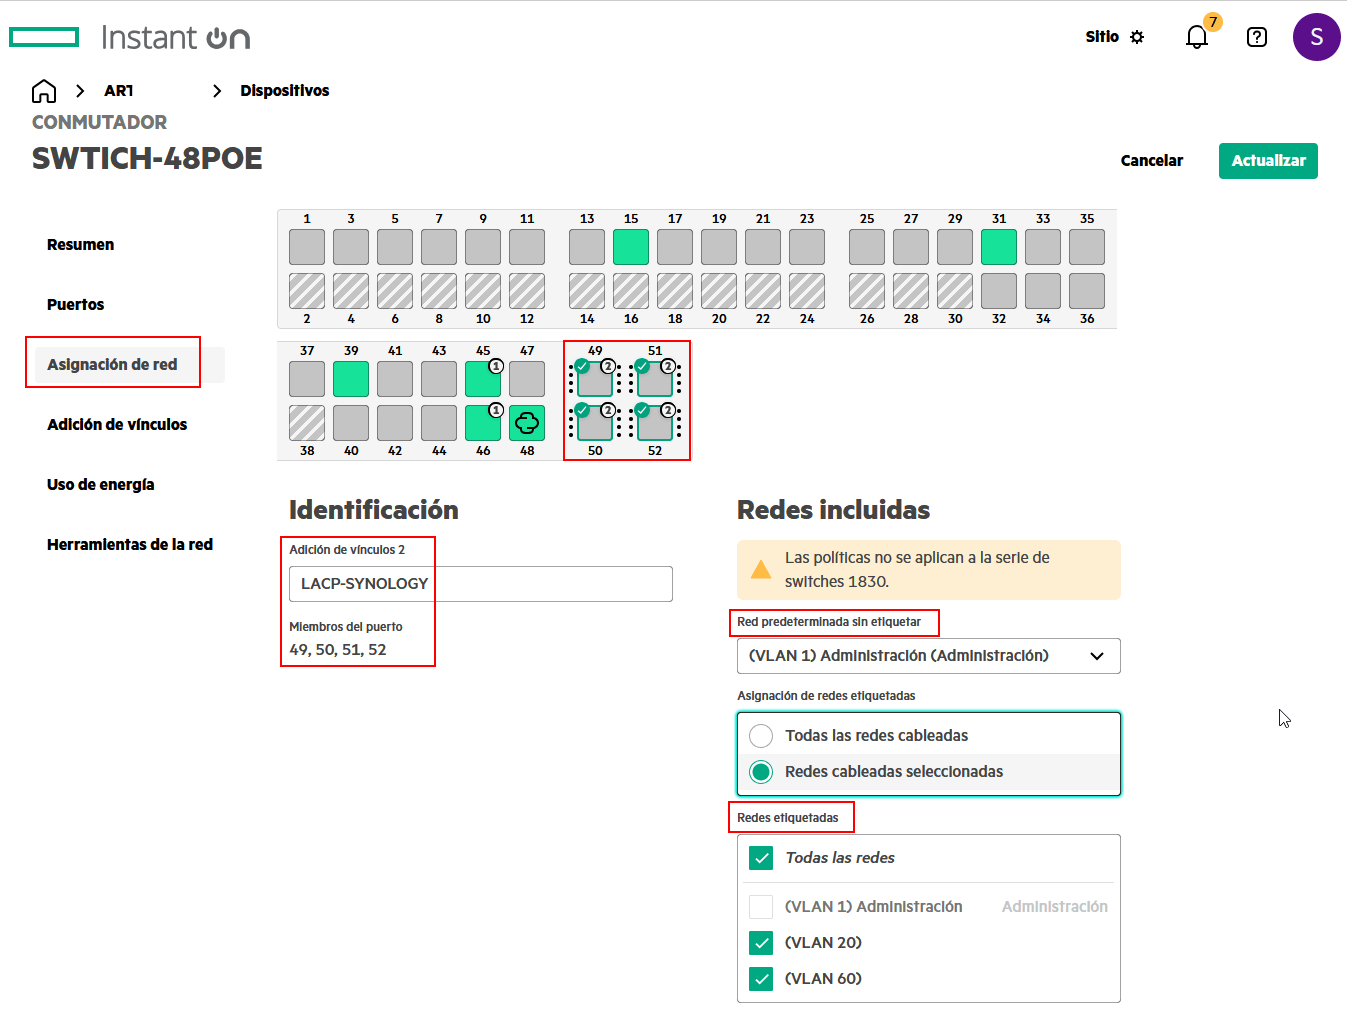Viewport: 1347px width, 1017px height.
Task: Click the home breadcrumb icon
Action: [44, 91]
